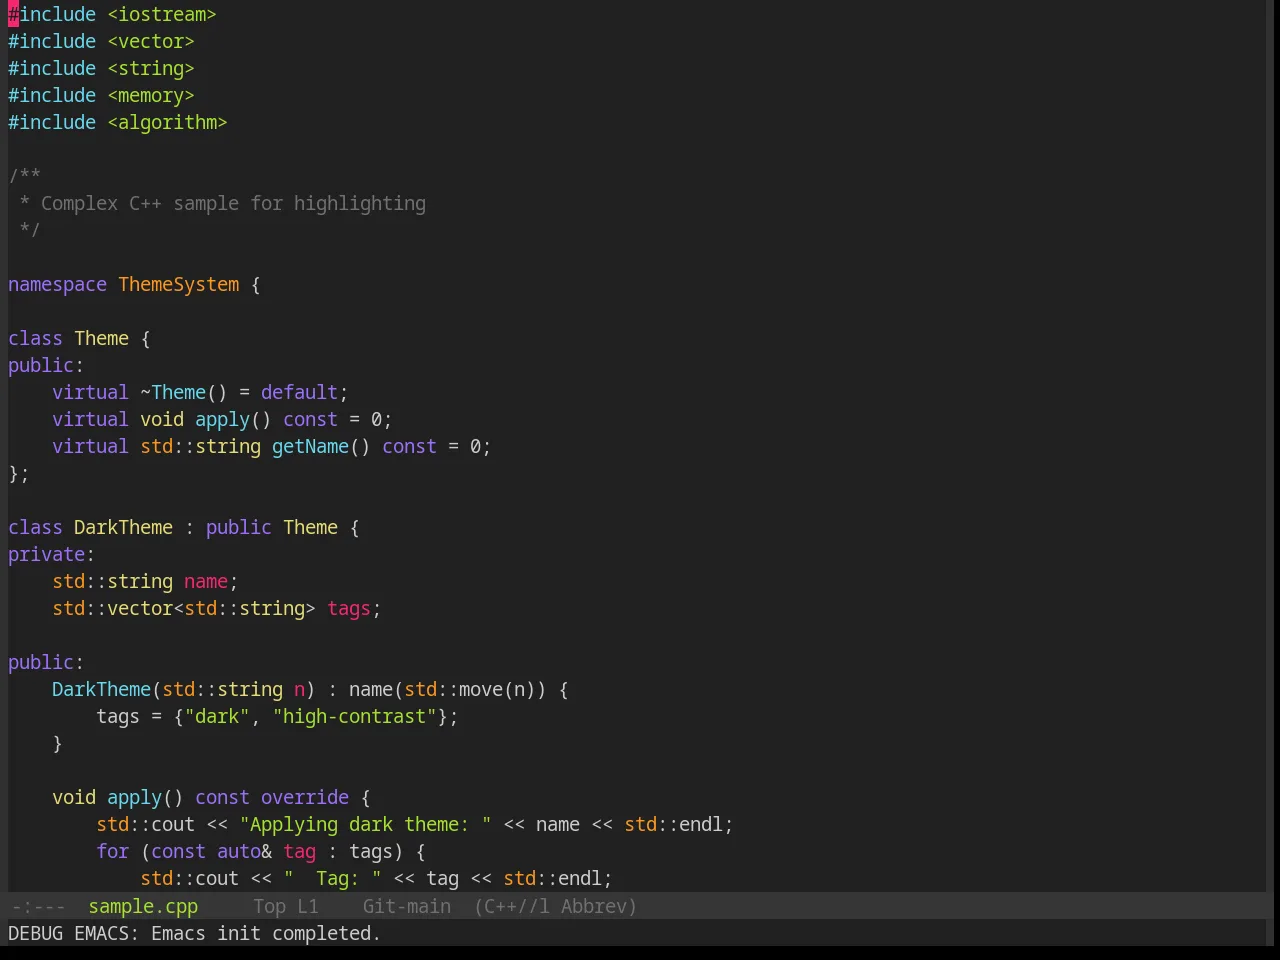Click on '<string>' include header
The image size is (1280, 960).
tap(151, 68)
